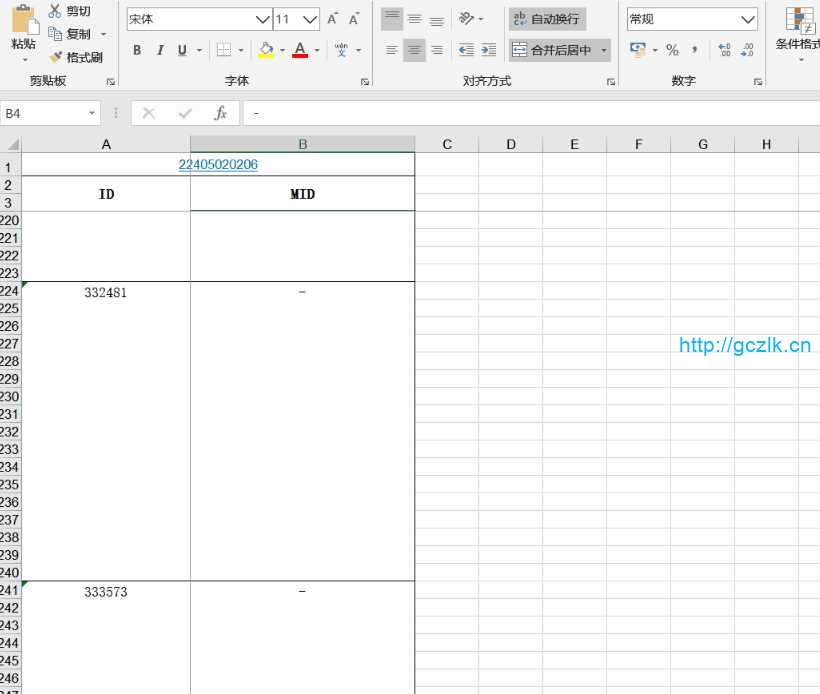The width and height of the screenshot is (820, 694).
Task: Select cell containing 333573
Action: point(106,592)
